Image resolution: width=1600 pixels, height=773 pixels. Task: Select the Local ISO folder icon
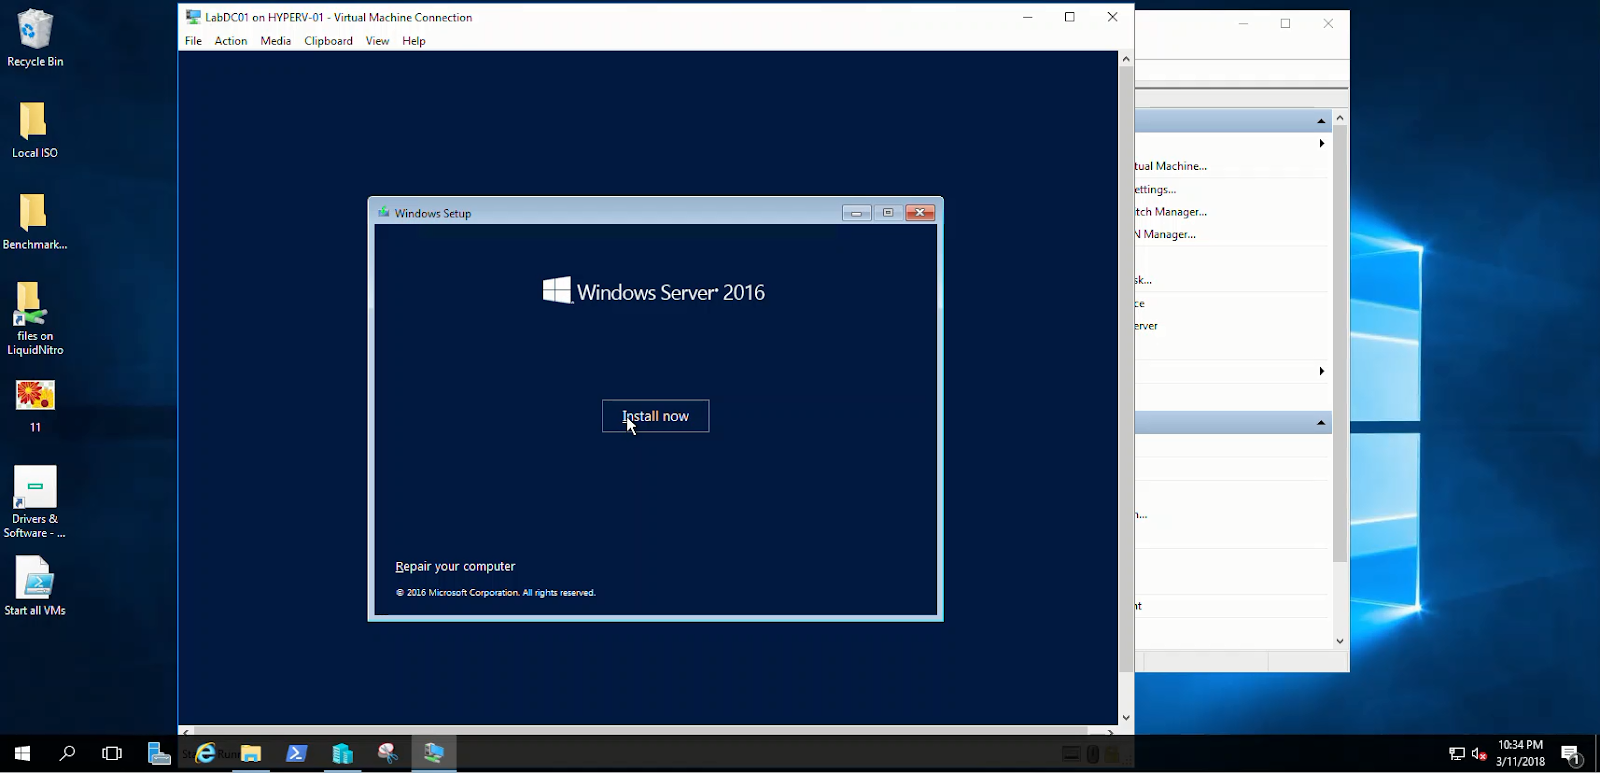coord(35,130)
